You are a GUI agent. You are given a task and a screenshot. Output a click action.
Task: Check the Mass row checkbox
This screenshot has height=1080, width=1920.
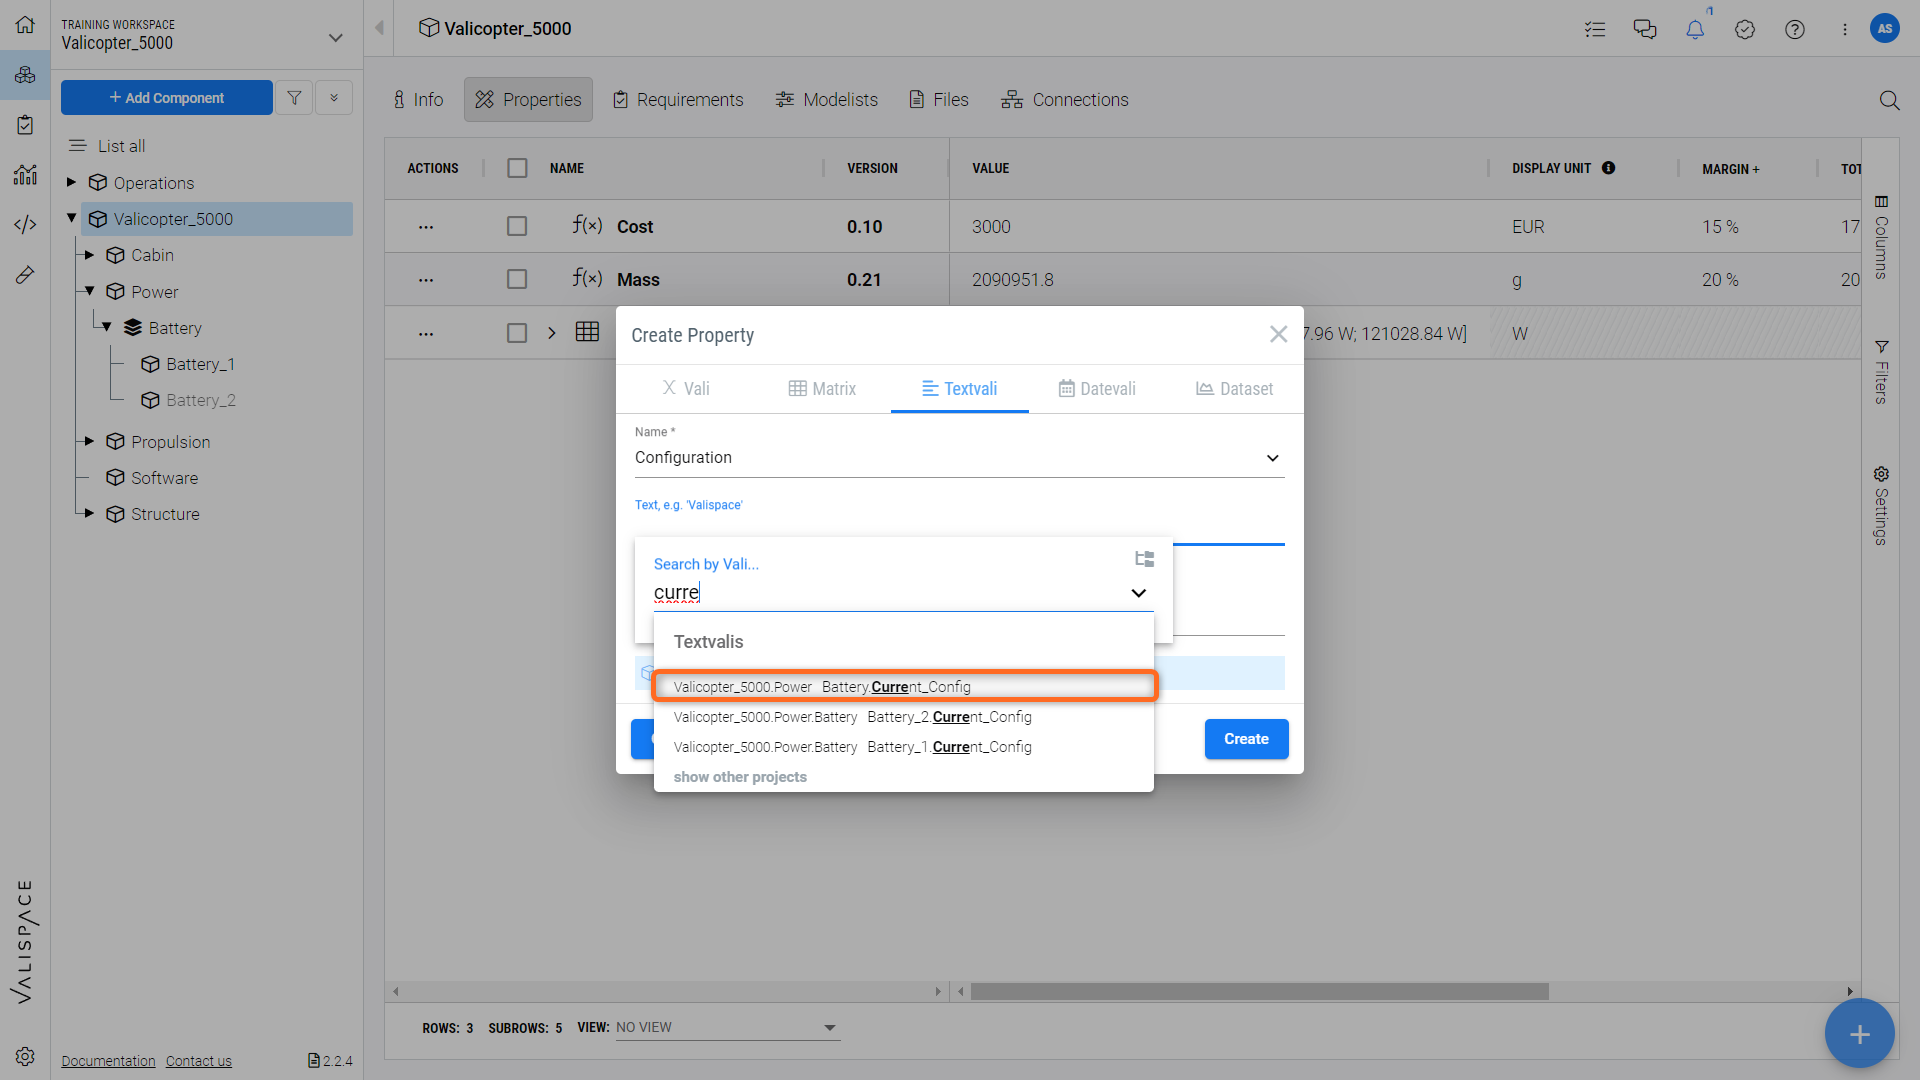[x=517, y=280]
